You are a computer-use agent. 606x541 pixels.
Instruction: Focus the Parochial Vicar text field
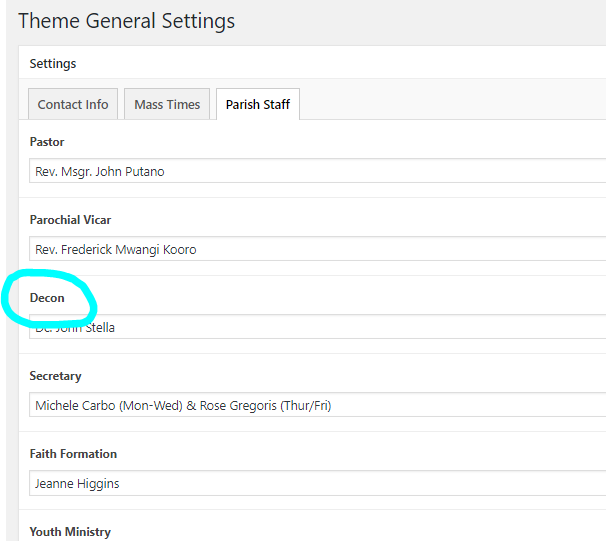[x=318, y=249]
